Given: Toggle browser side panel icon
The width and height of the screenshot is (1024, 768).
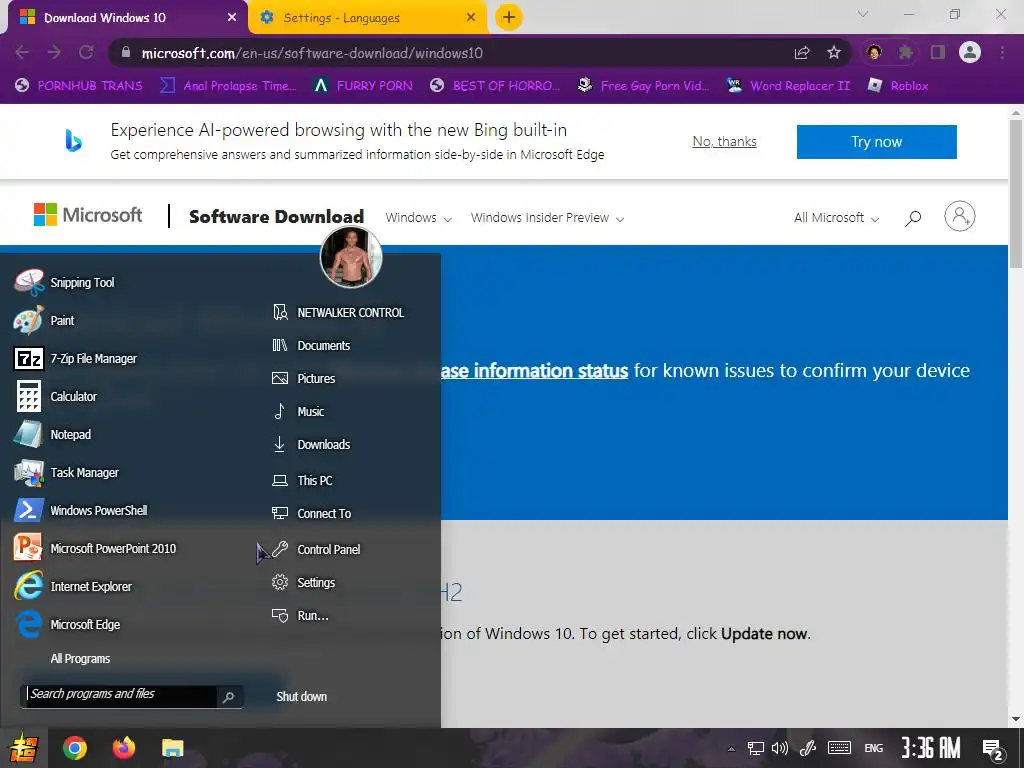Looking at the screenshot, I should click(x=938, y=52).
